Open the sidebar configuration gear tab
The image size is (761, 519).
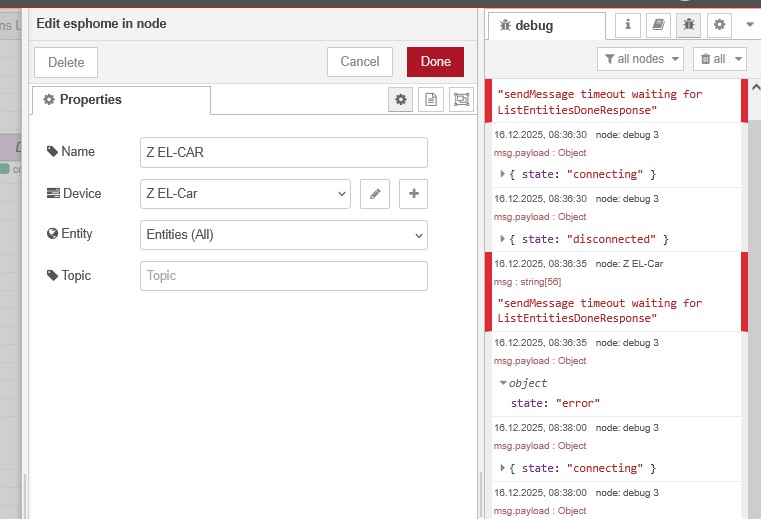pos(718,25)
